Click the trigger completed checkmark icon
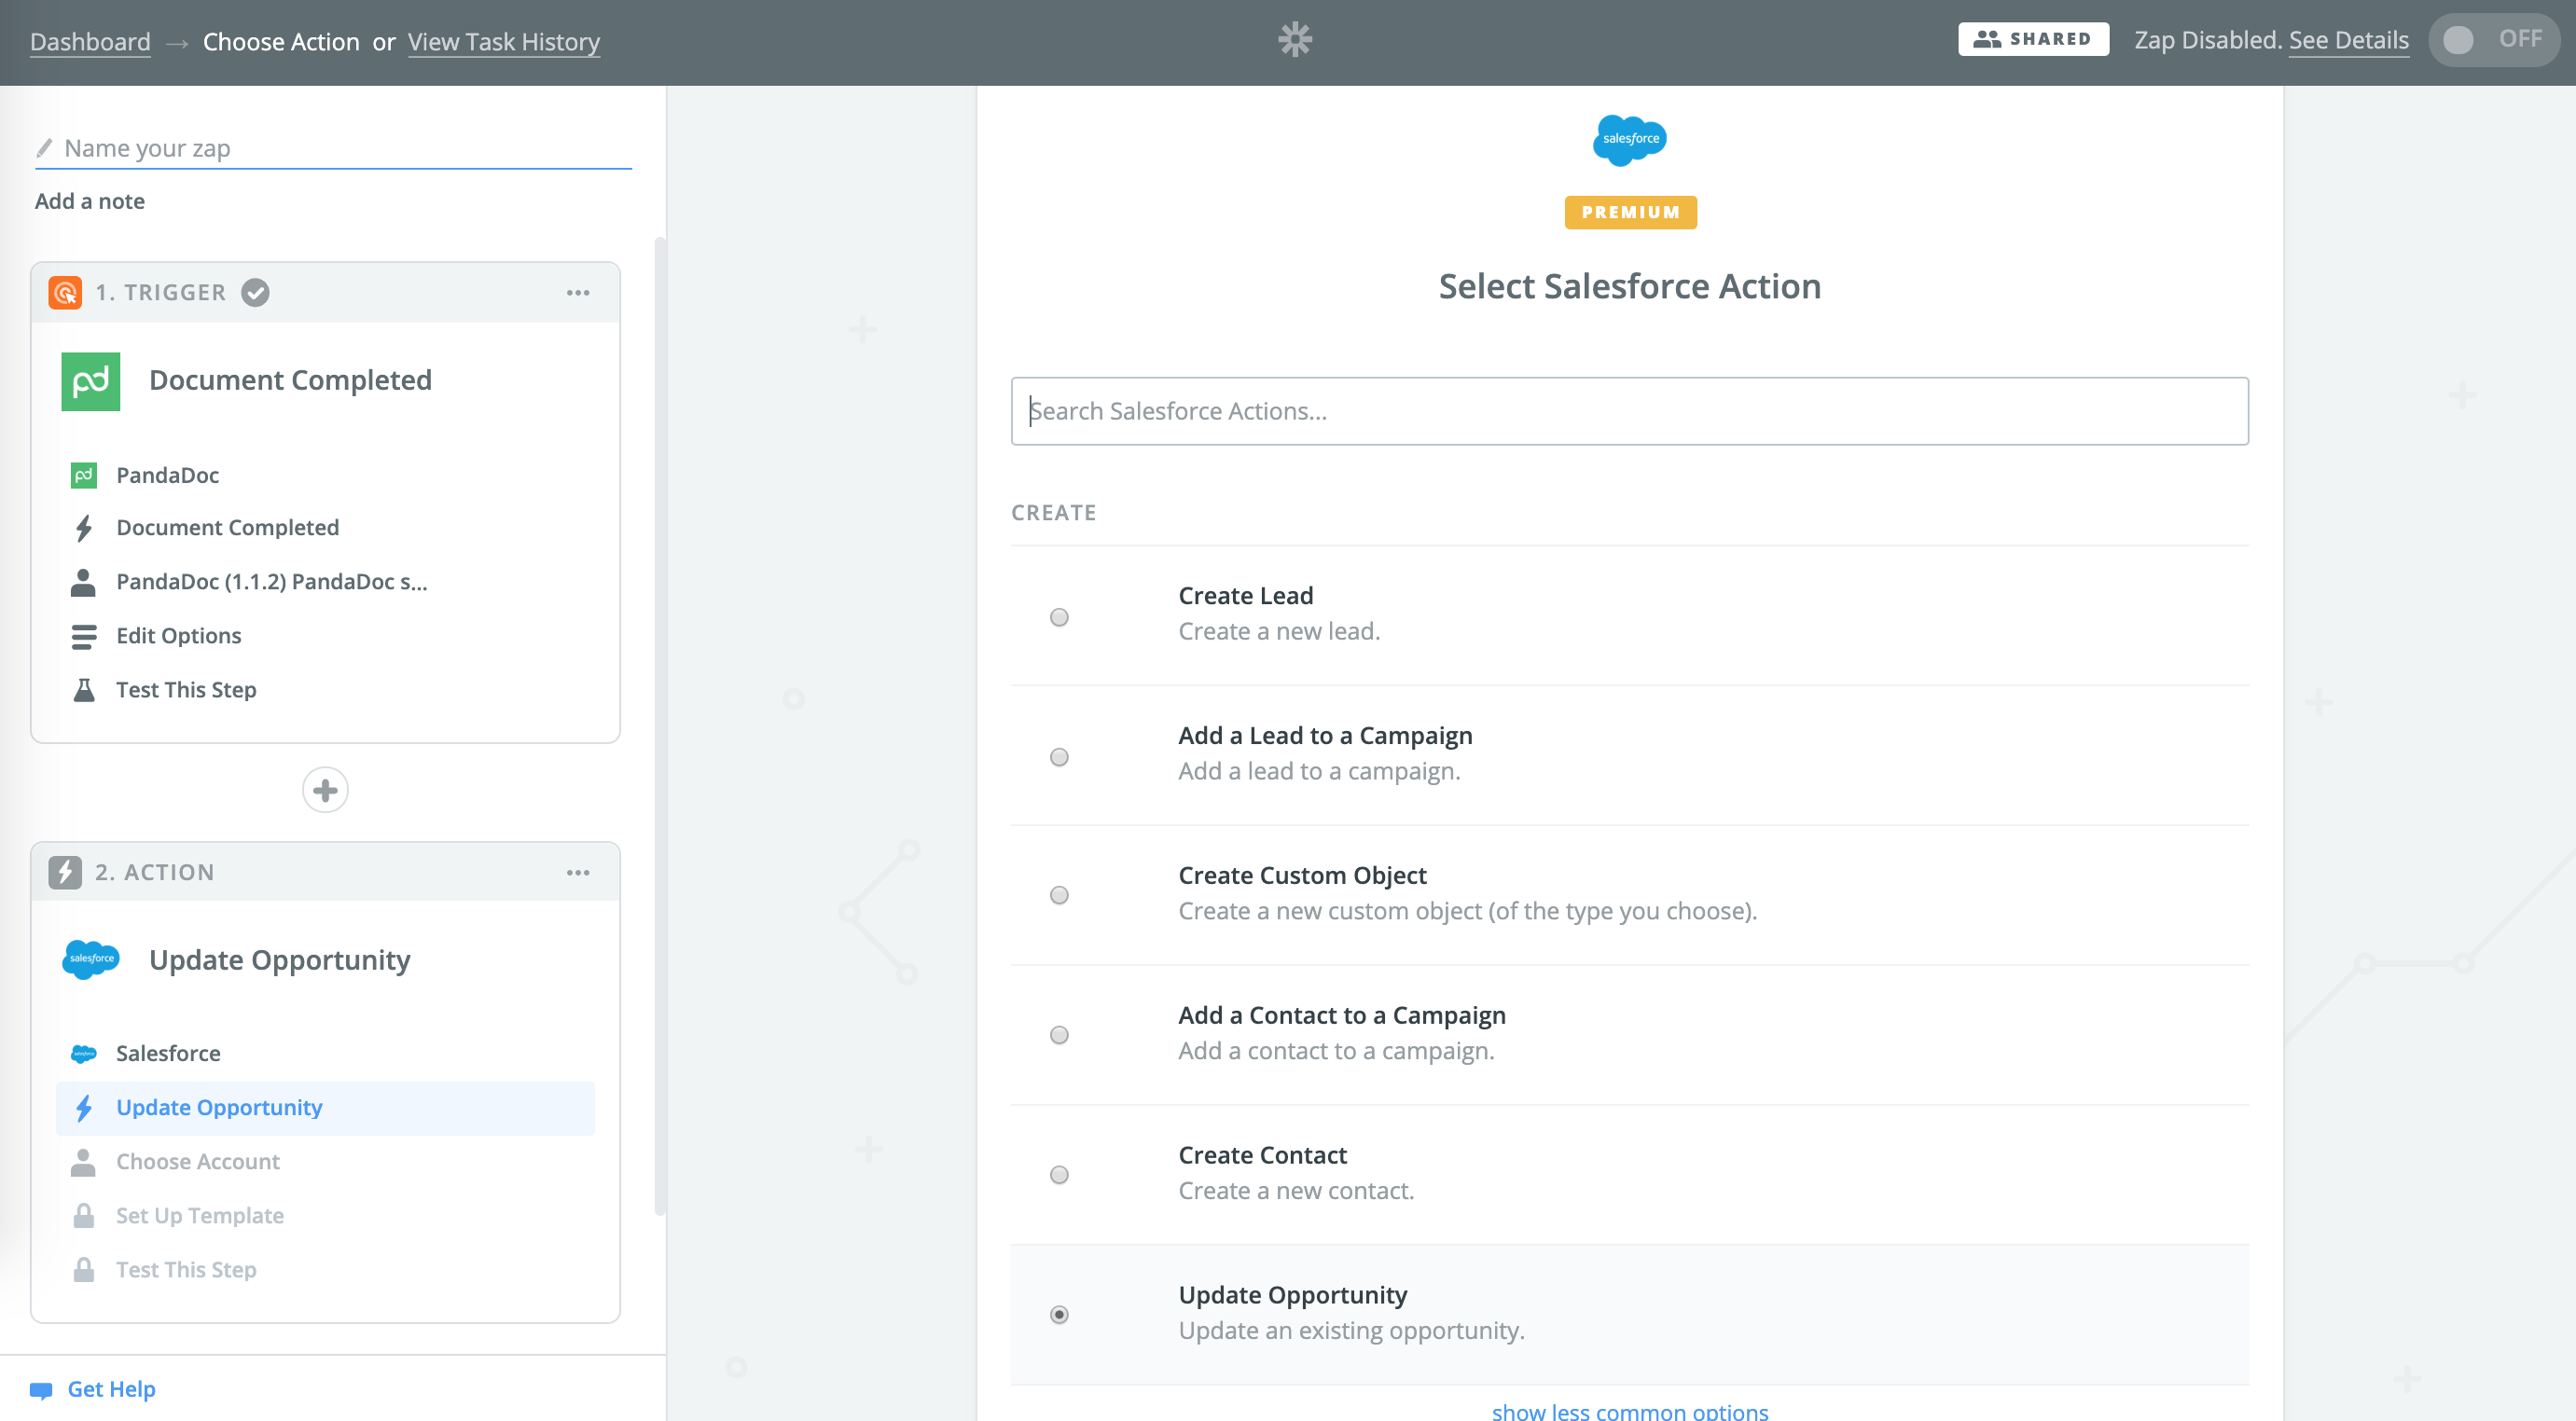The height and width of the screenshot is (1421, 2576). click(255, 292)
